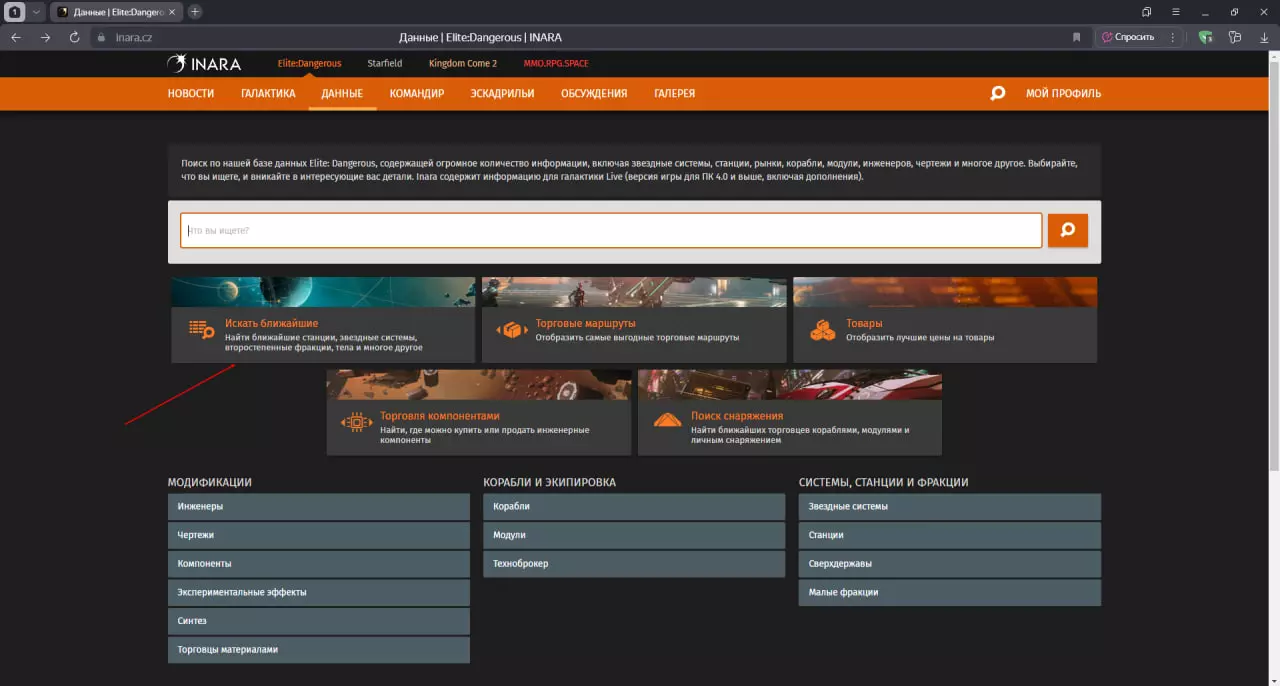1280x686 pixels.
Task: Open the 'Синтез' list item
Action: click(319, 620)
